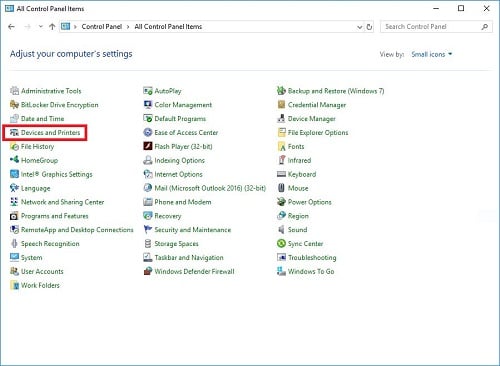
Task: Open Security and Maintenance link
Action: 193,230
